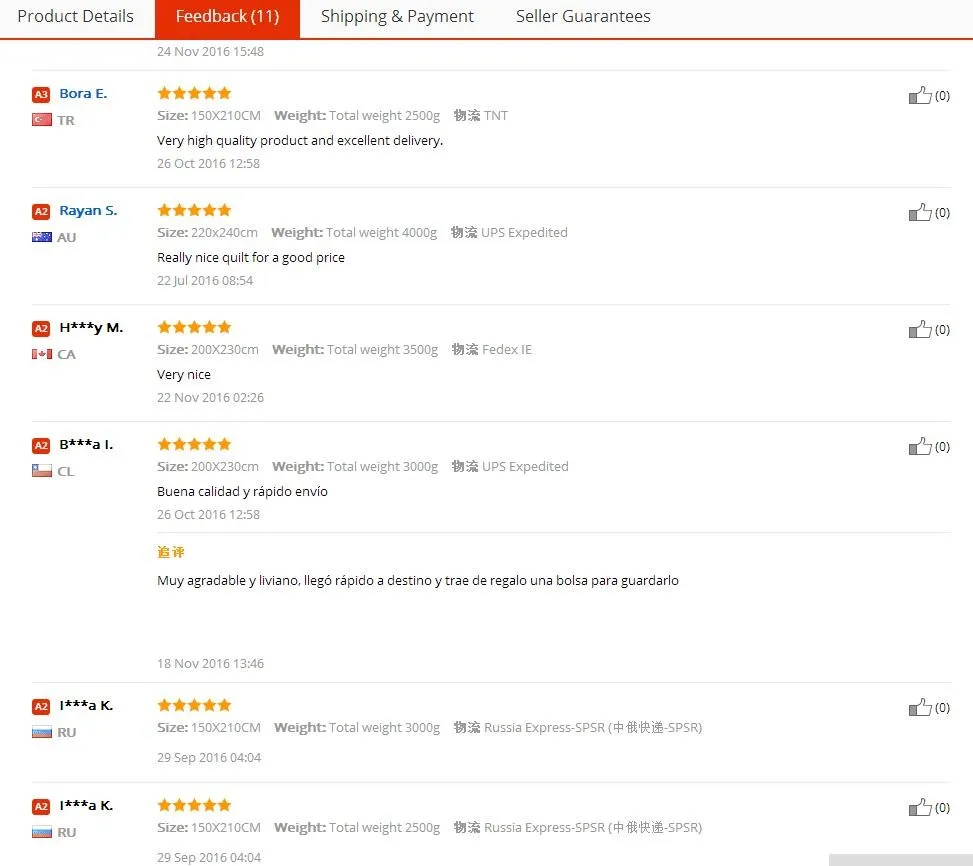Click thumbs-up on Rayan S.'s review
This screenshot has height=866, width=973.
pos(920,213)
